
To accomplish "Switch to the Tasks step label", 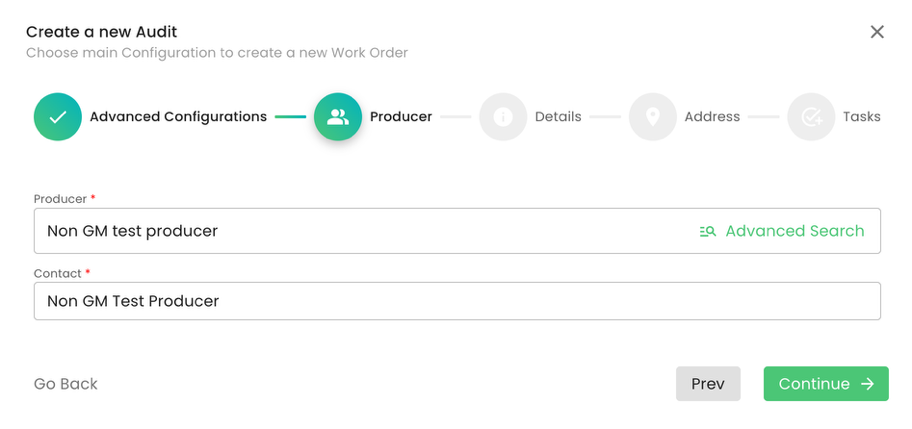I will point(861,117).
